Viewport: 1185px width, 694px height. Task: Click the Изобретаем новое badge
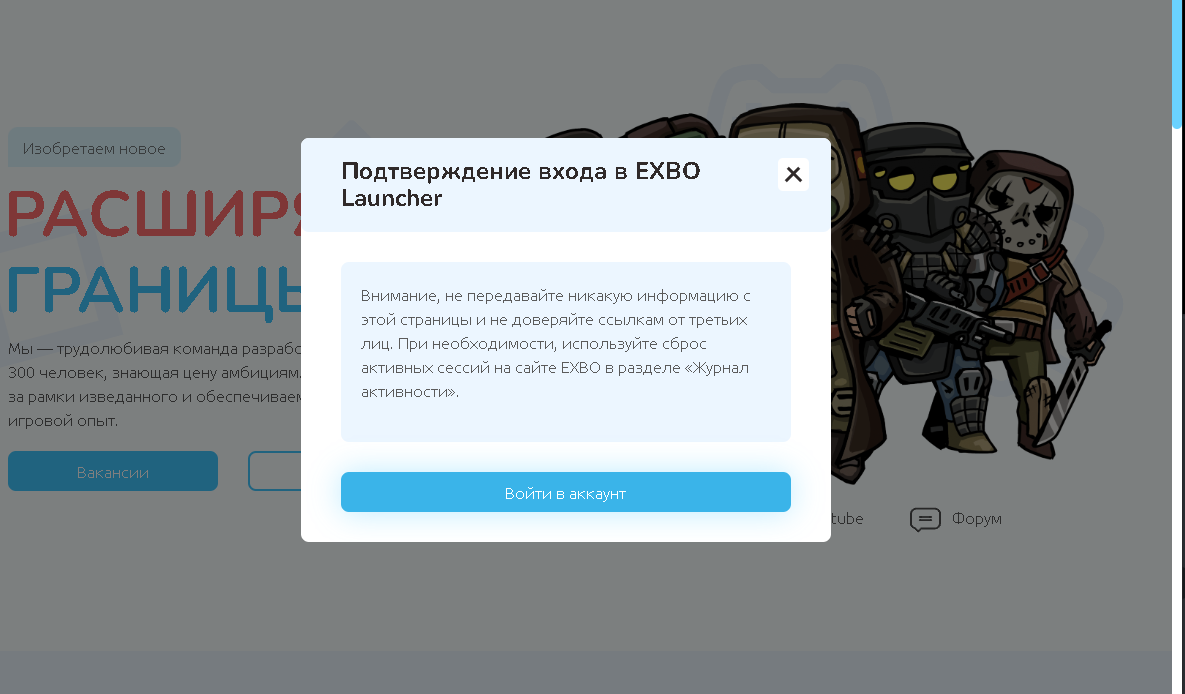coord(94,148)
